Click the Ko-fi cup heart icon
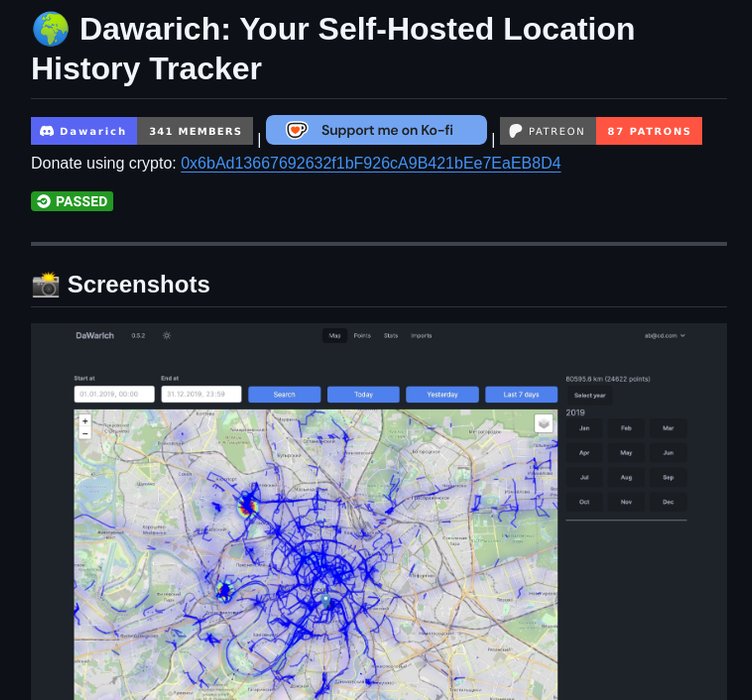The height and width of the screenshot is (700, 752). pos(296,130)
